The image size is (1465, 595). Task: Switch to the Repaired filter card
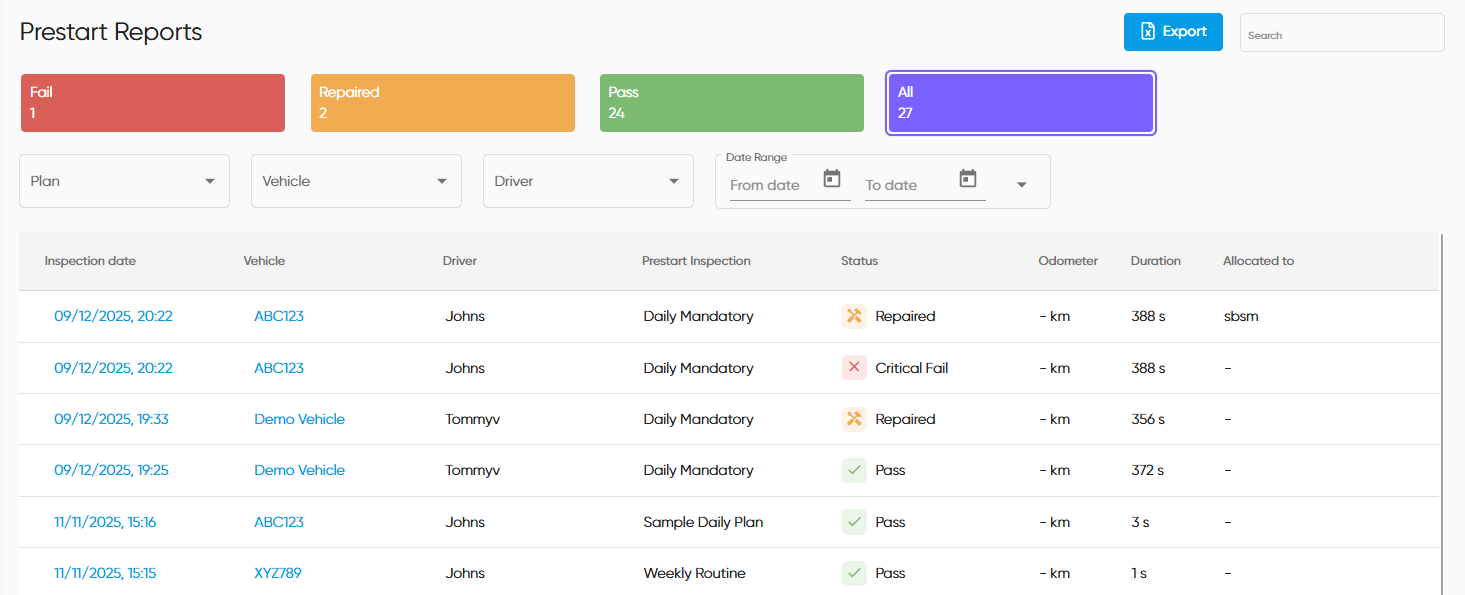coord(442,103)
